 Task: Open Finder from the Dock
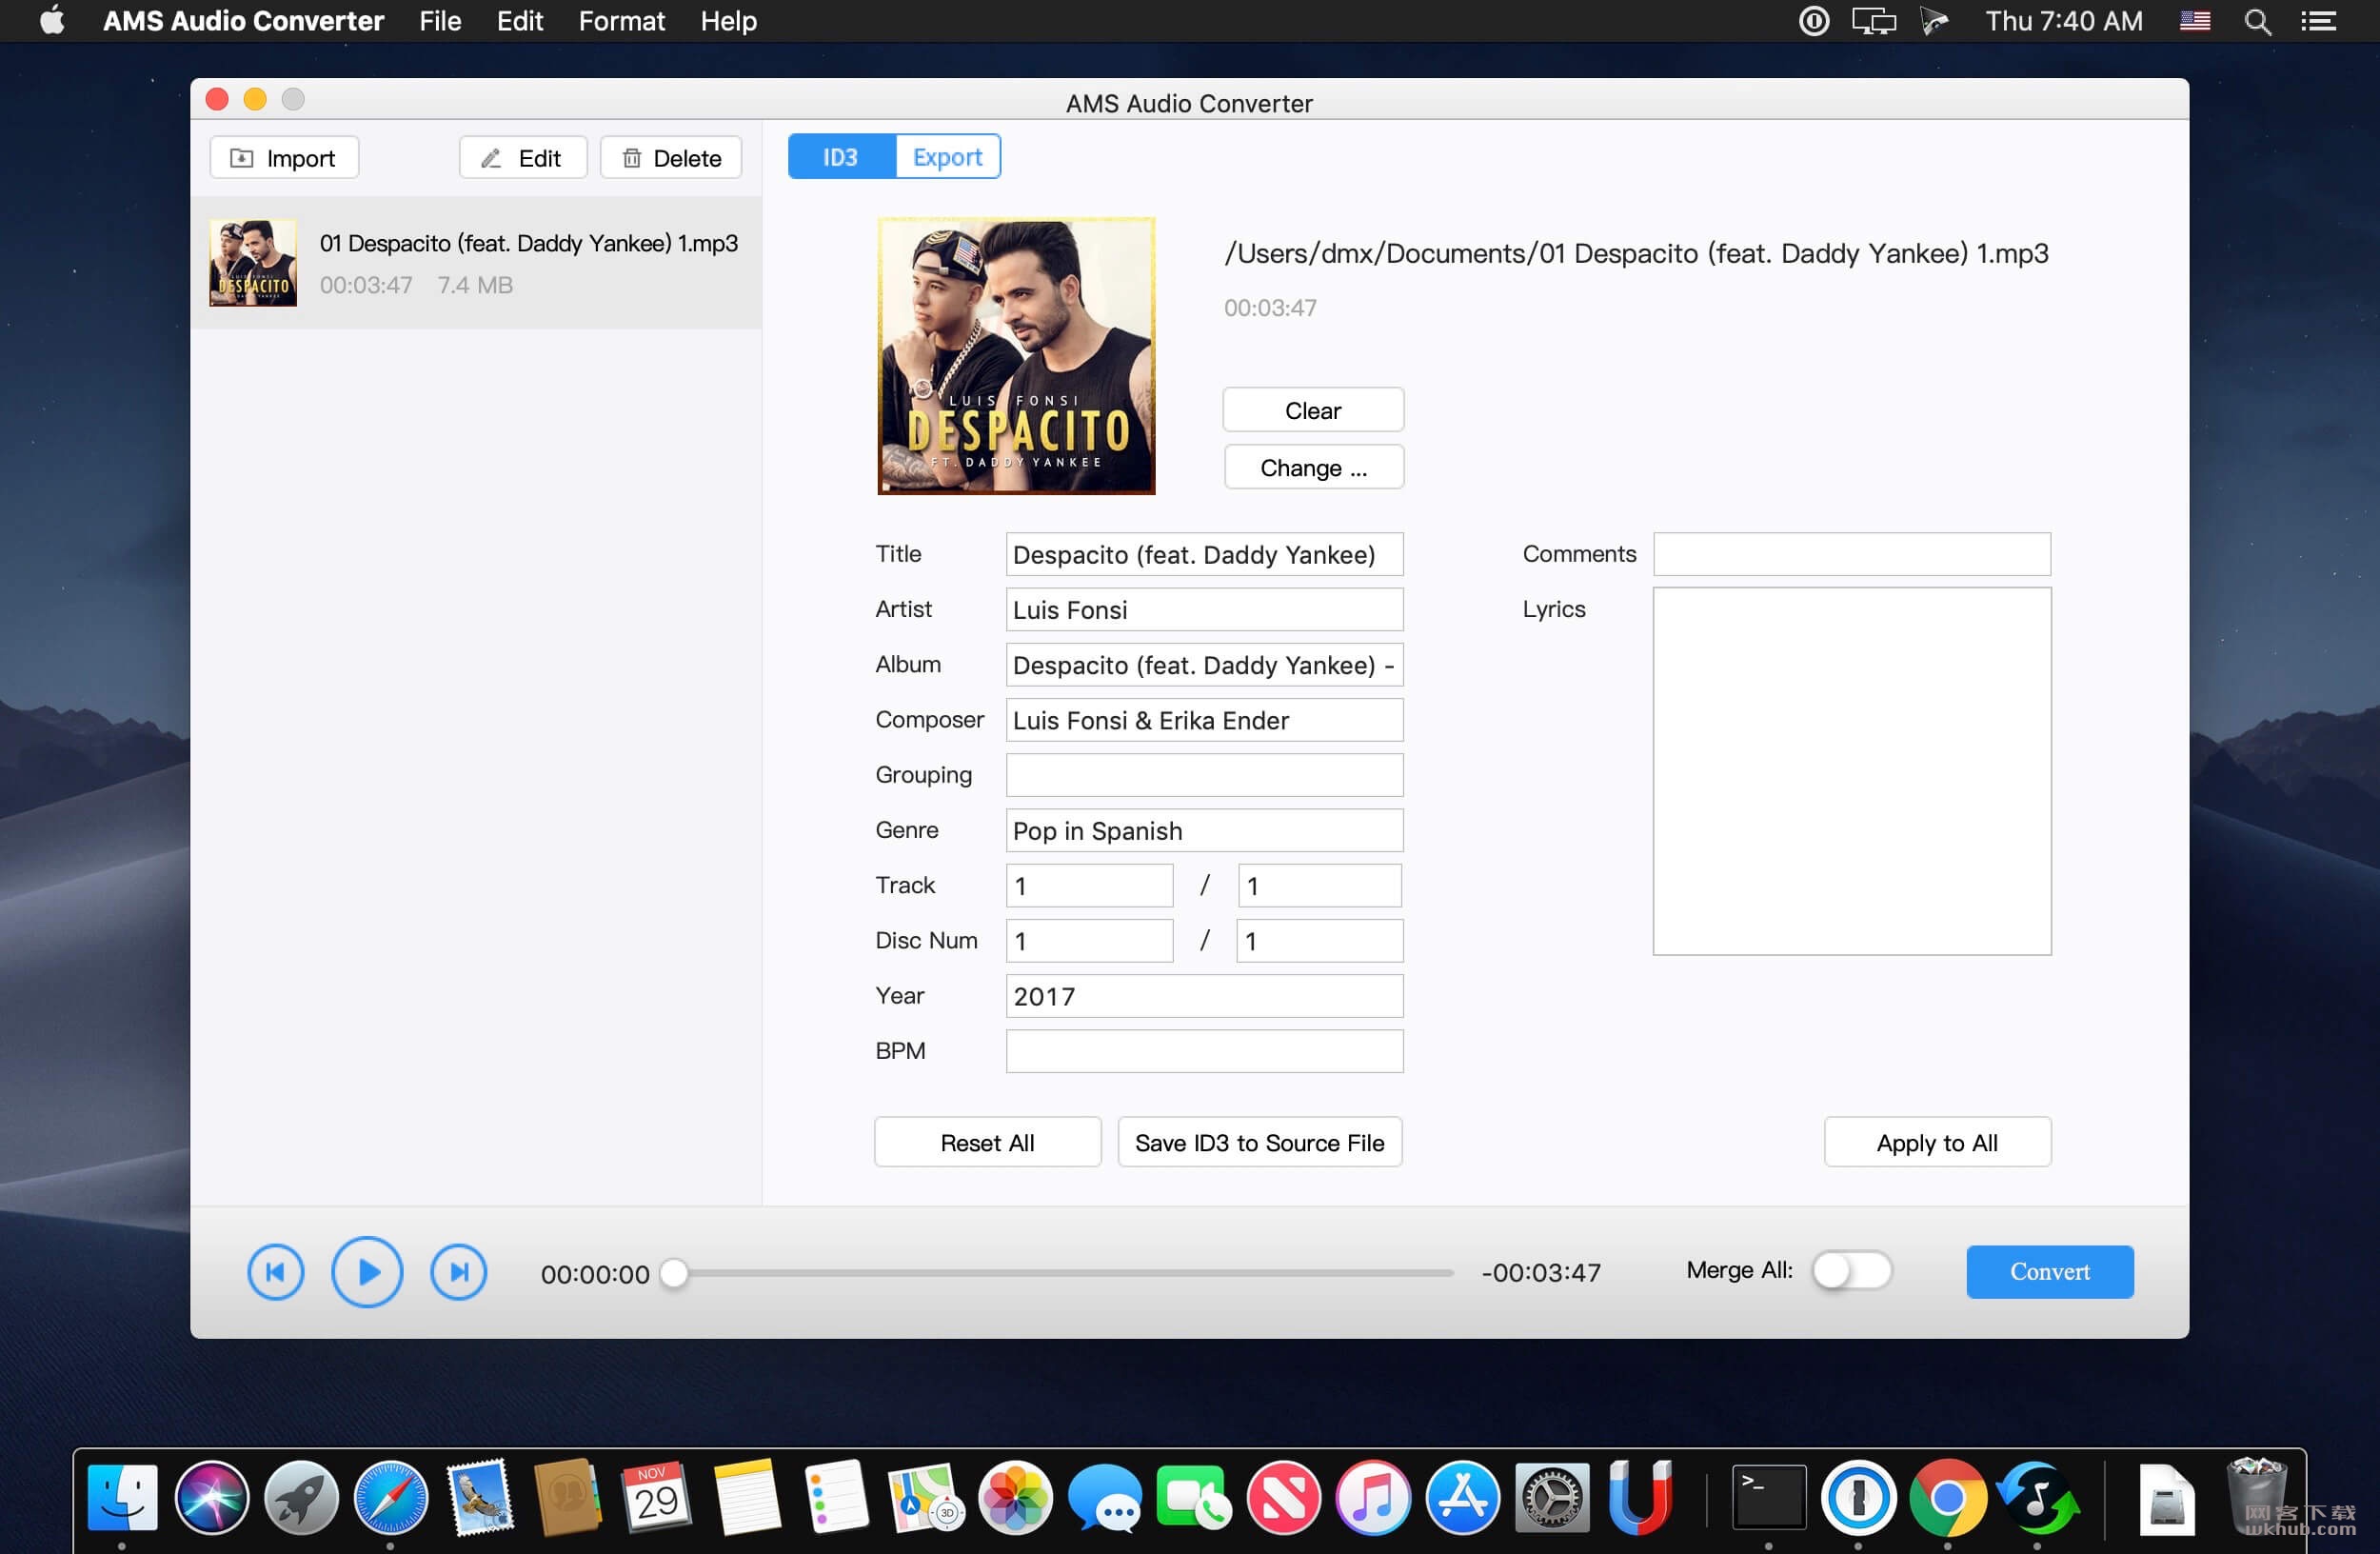coord(122,1497)
